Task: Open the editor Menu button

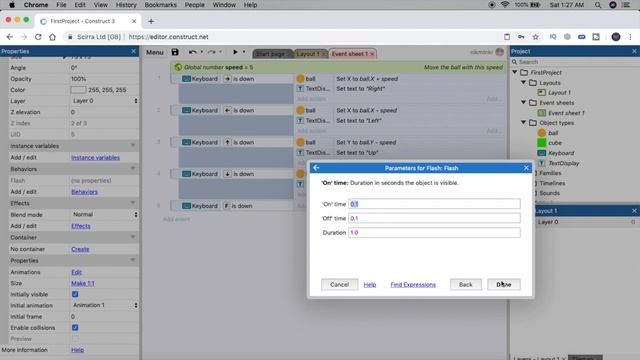Action: click(155, 52)
